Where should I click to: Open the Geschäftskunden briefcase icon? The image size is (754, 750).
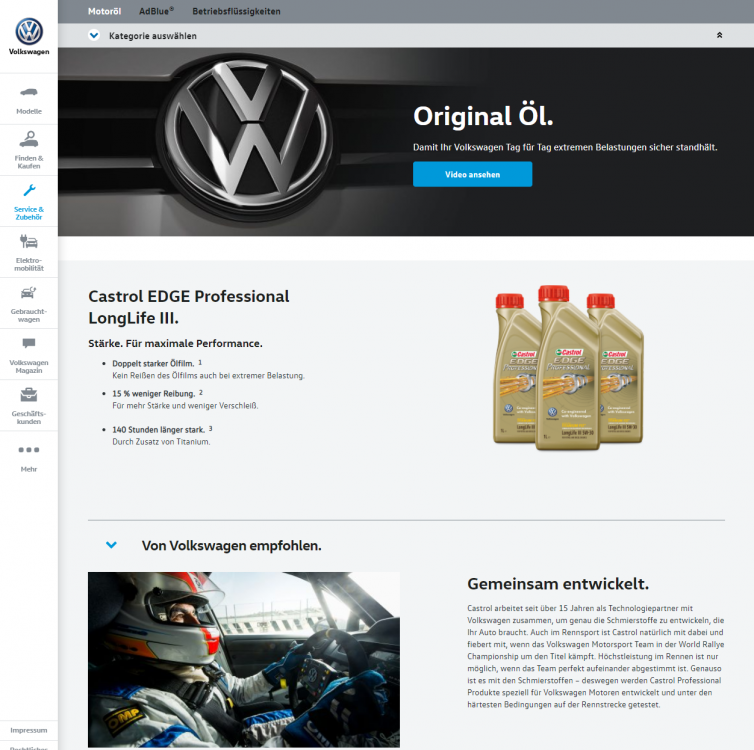click(x=29, y=394)
